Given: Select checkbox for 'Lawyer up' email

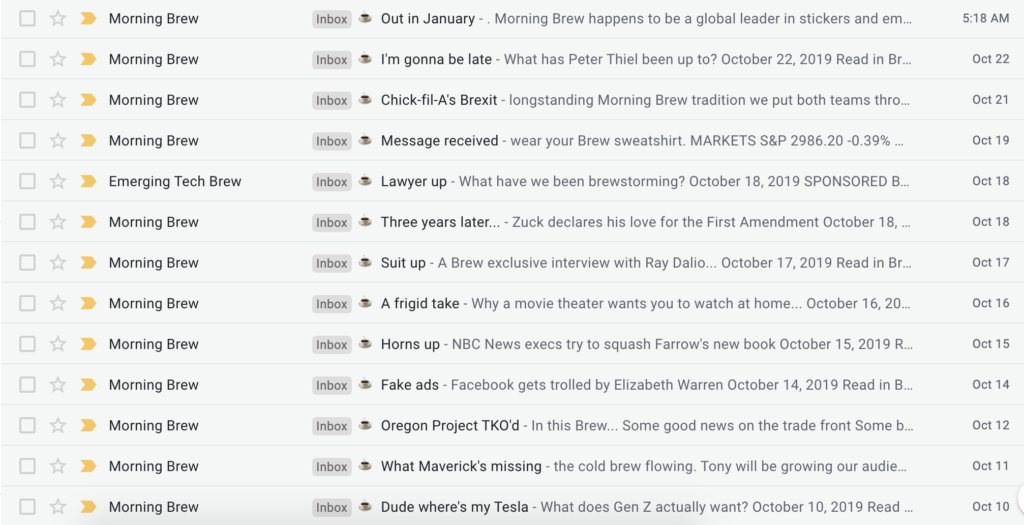Looking at the screenshot, I should coord(27,181).
